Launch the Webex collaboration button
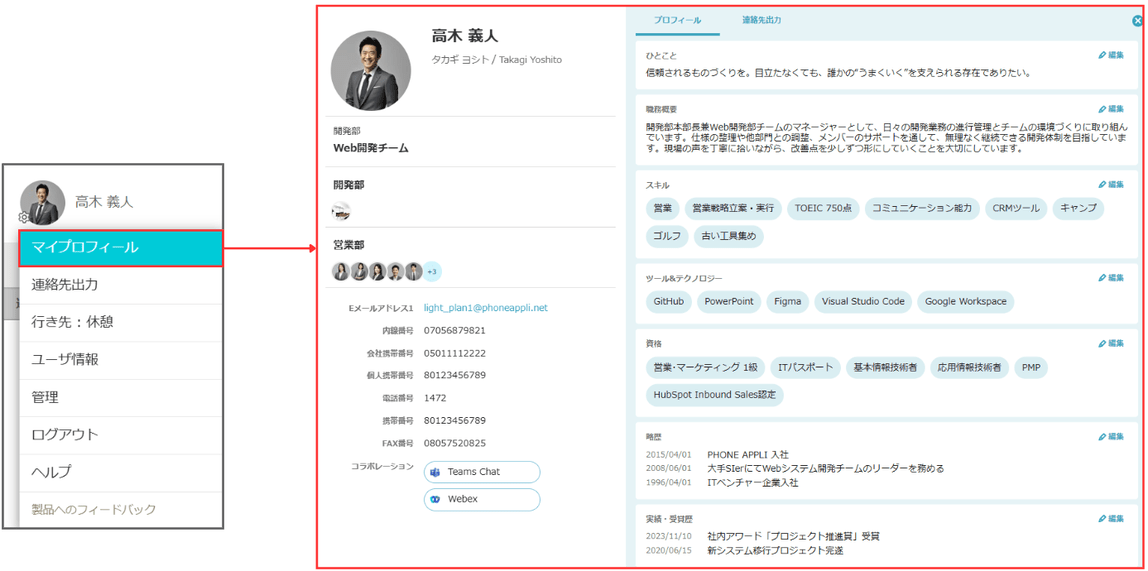Viewport: 1148px width, 571px height. (x=482, y=499)
